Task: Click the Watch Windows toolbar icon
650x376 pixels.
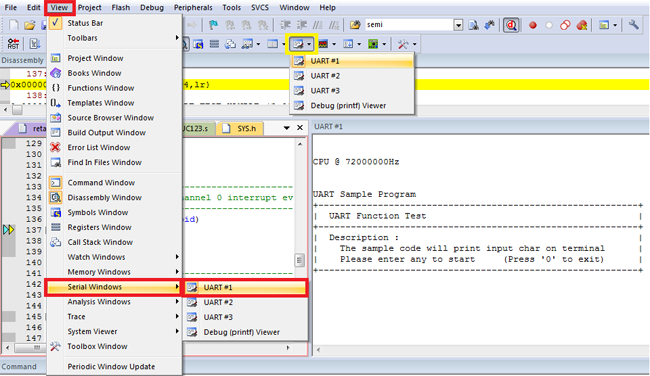Action: 247,44
